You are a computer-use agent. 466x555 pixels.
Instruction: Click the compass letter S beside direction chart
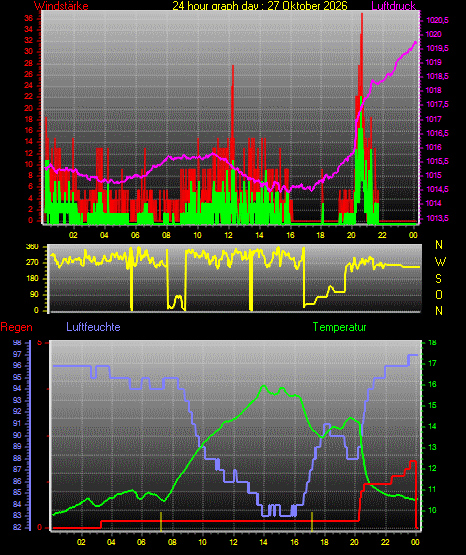(438, 279)
